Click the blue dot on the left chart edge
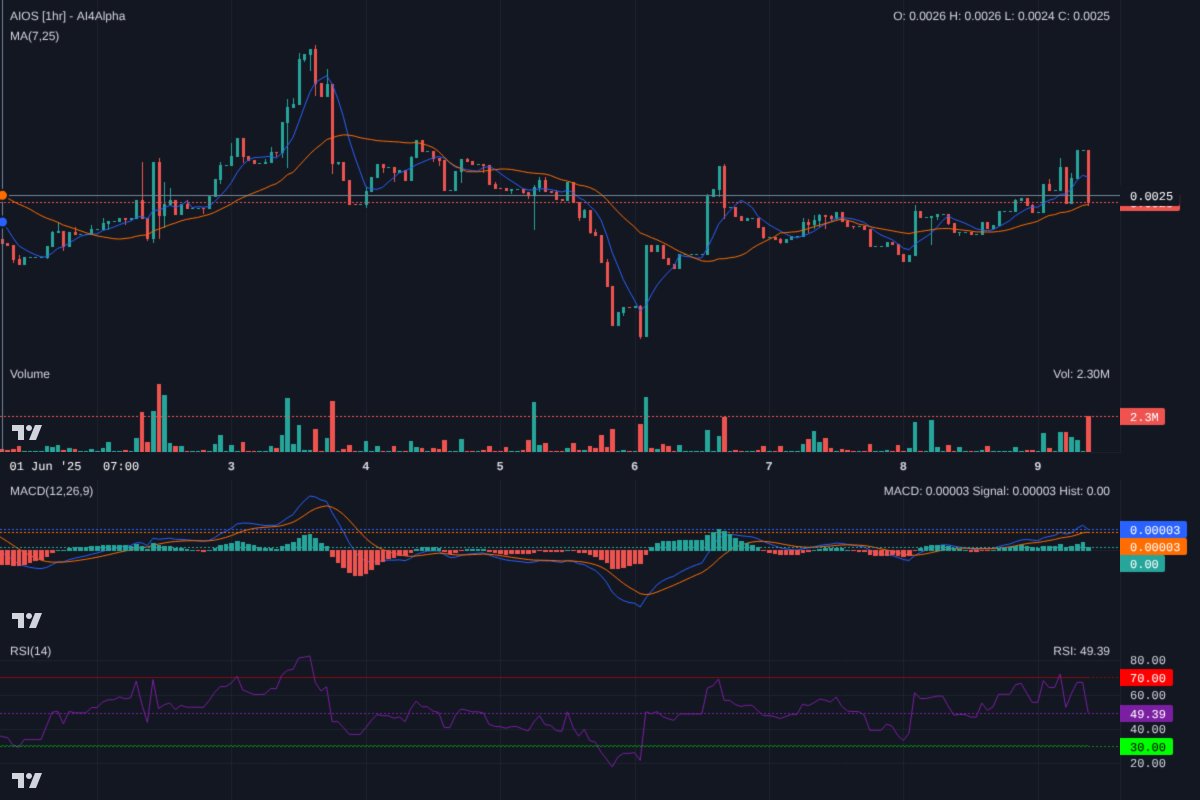Screen dimensions: 1200x800 pyautogui.click(x=3, y=222)
